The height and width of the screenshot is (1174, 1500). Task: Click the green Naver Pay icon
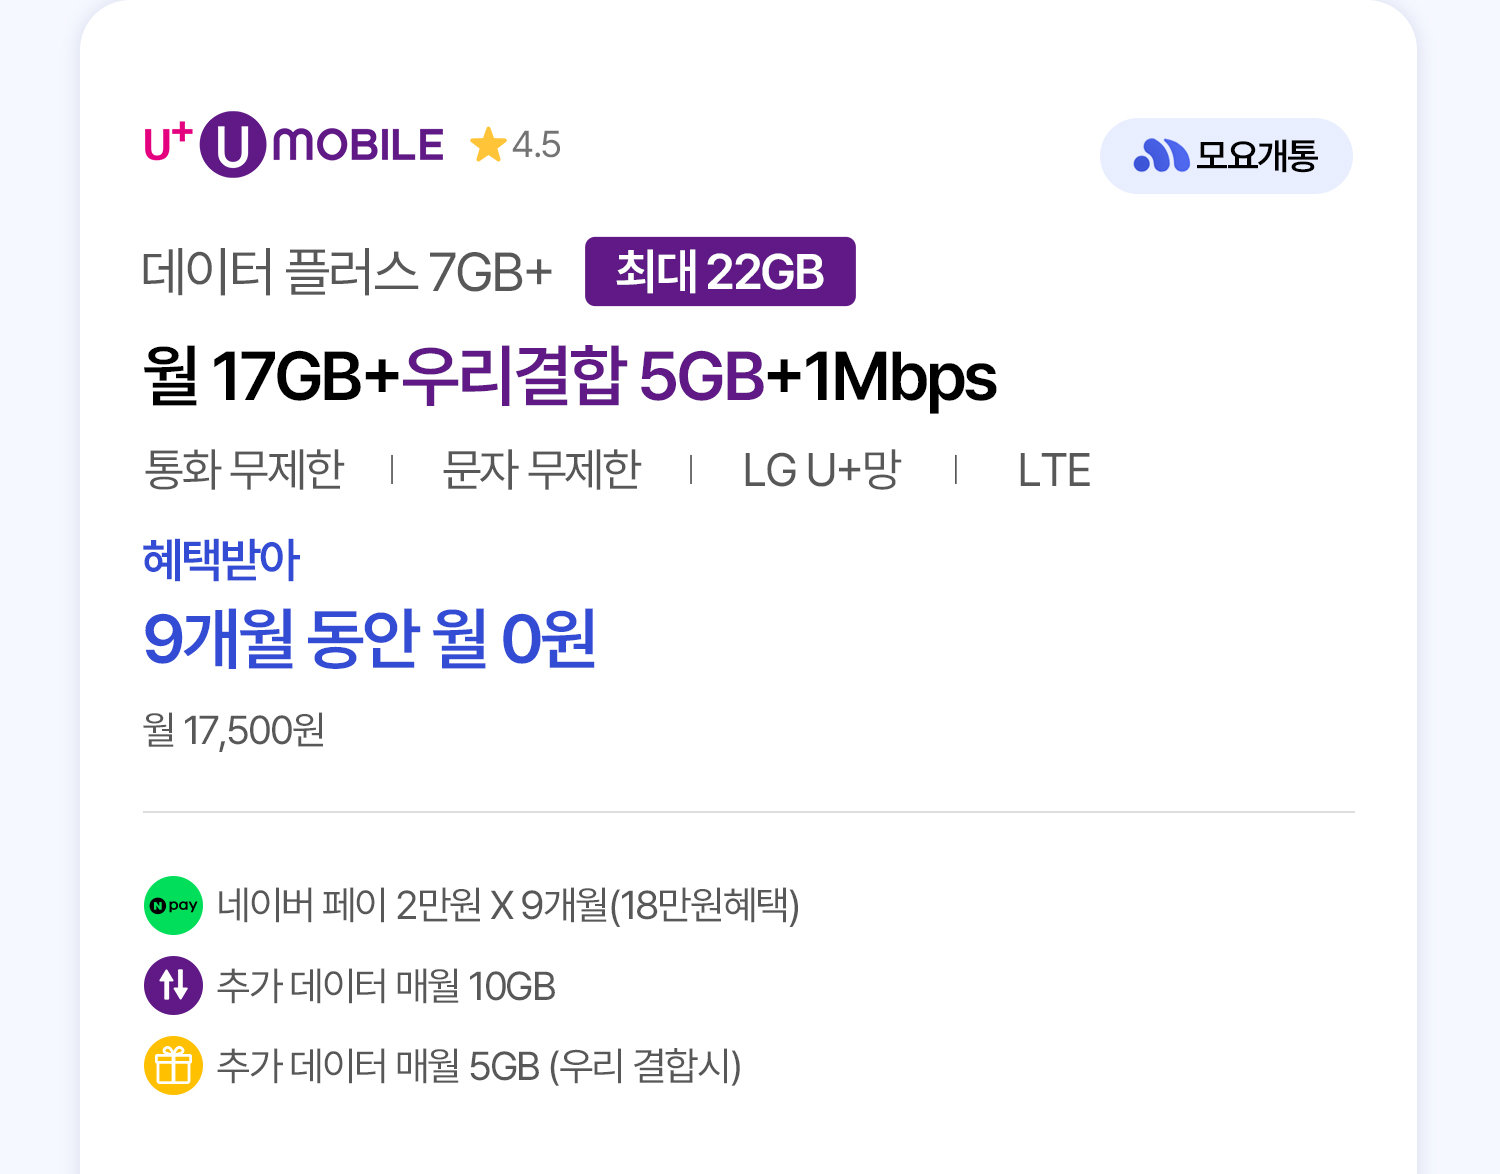pyautogui.click(x=173, y=906)
